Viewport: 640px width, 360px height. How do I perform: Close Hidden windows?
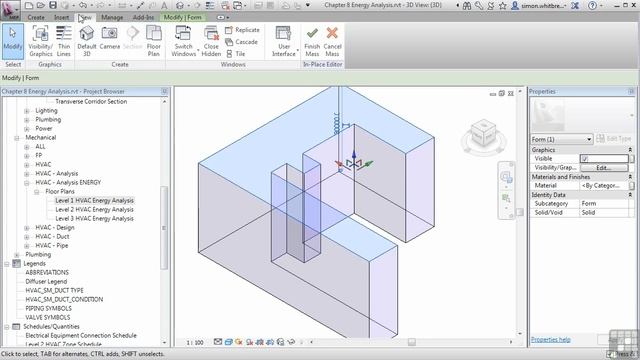211,41
